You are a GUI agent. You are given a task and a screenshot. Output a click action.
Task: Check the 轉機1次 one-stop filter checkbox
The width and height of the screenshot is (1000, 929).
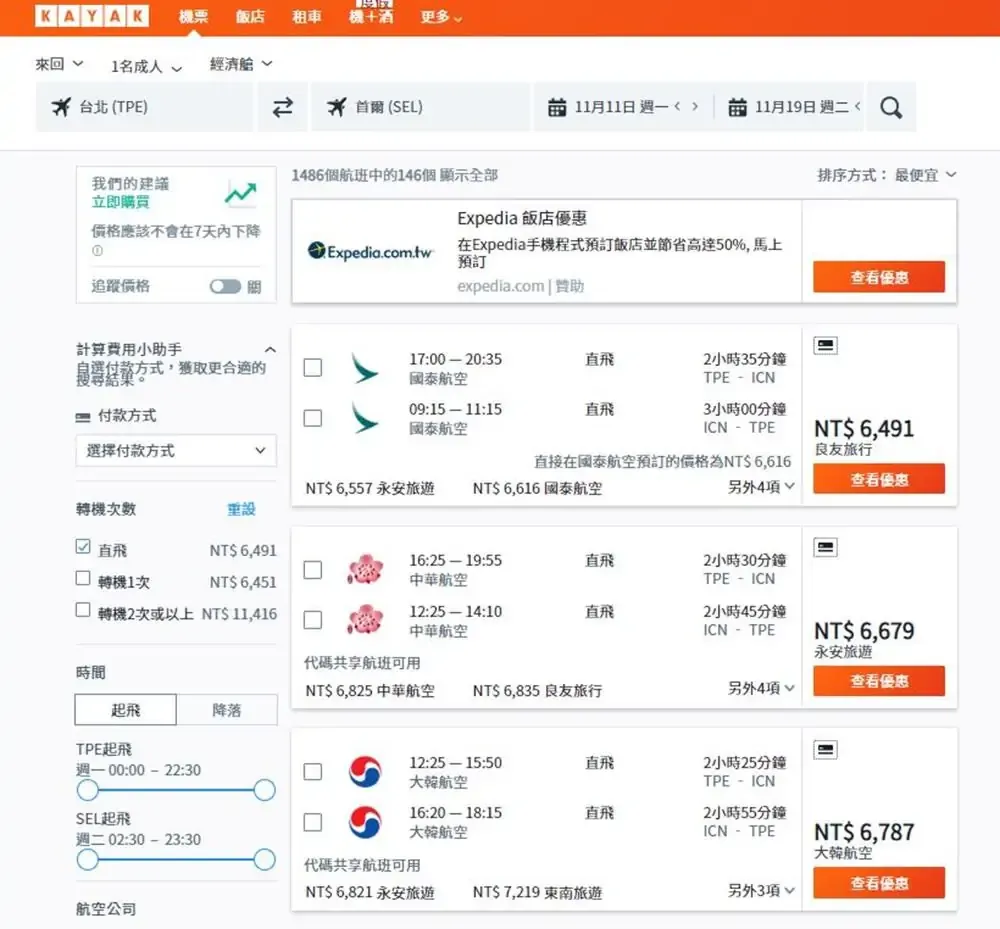83,579
